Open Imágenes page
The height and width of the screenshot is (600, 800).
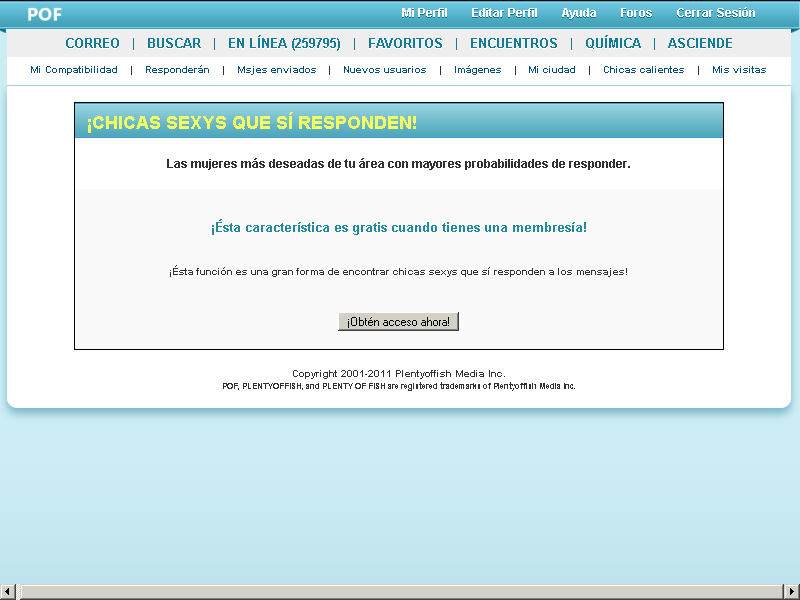point(478,70)
